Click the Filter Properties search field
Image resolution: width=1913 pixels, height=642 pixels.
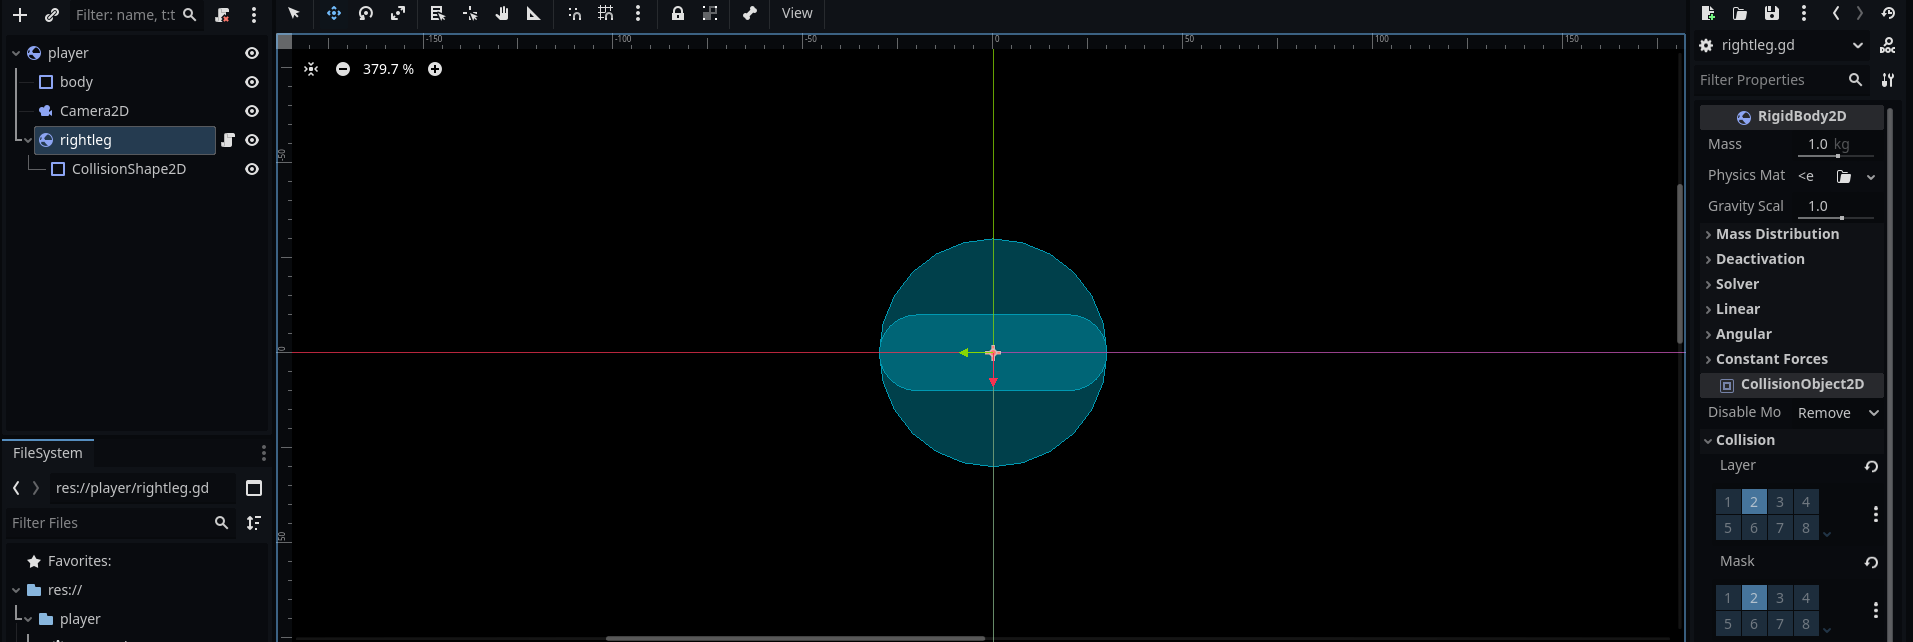1770,80
